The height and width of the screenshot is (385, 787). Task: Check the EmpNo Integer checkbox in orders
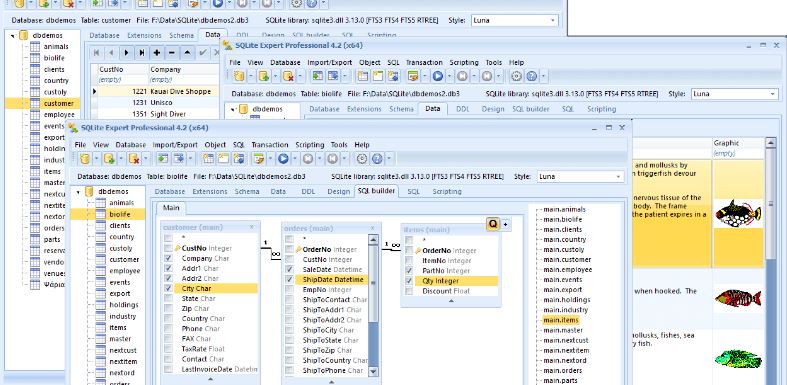pos(289,290)
